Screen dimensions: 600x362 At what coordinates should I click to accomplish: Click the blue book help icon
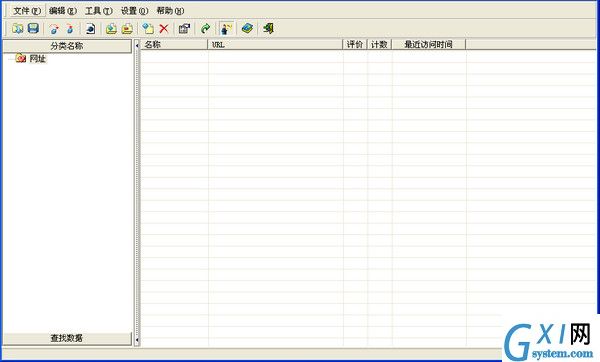[x=247, y=28]
